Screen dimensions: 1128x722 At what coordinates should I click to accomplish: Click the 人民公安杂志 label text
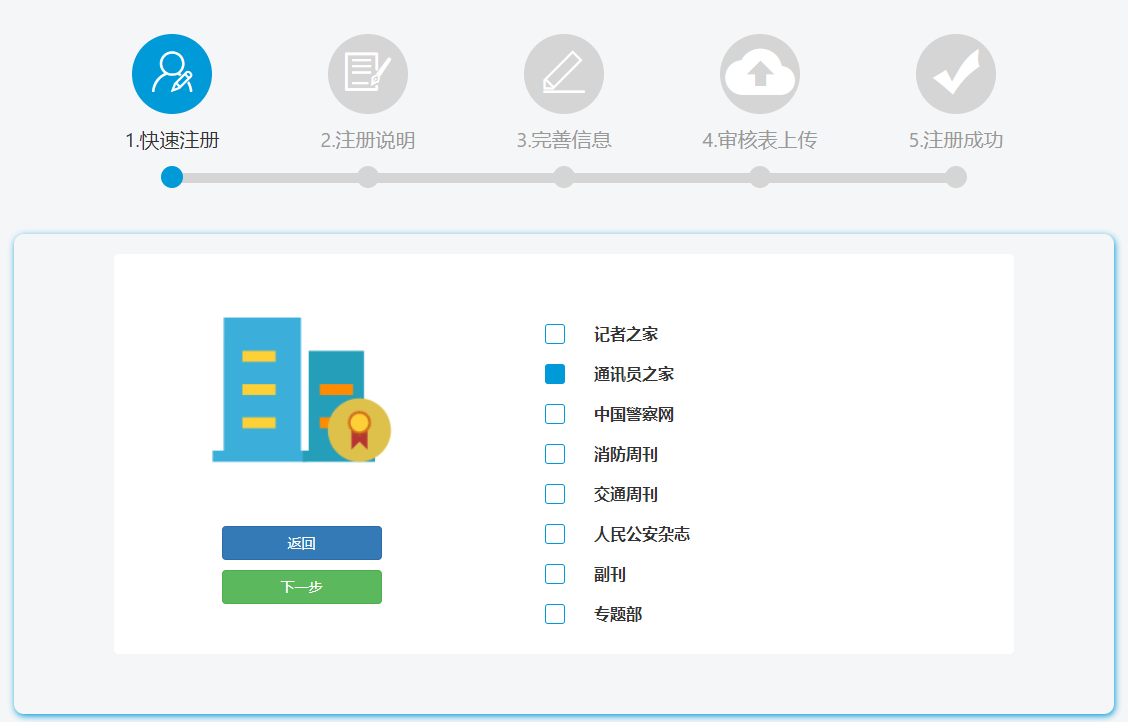pyautogui.click(x=642, y=534)
